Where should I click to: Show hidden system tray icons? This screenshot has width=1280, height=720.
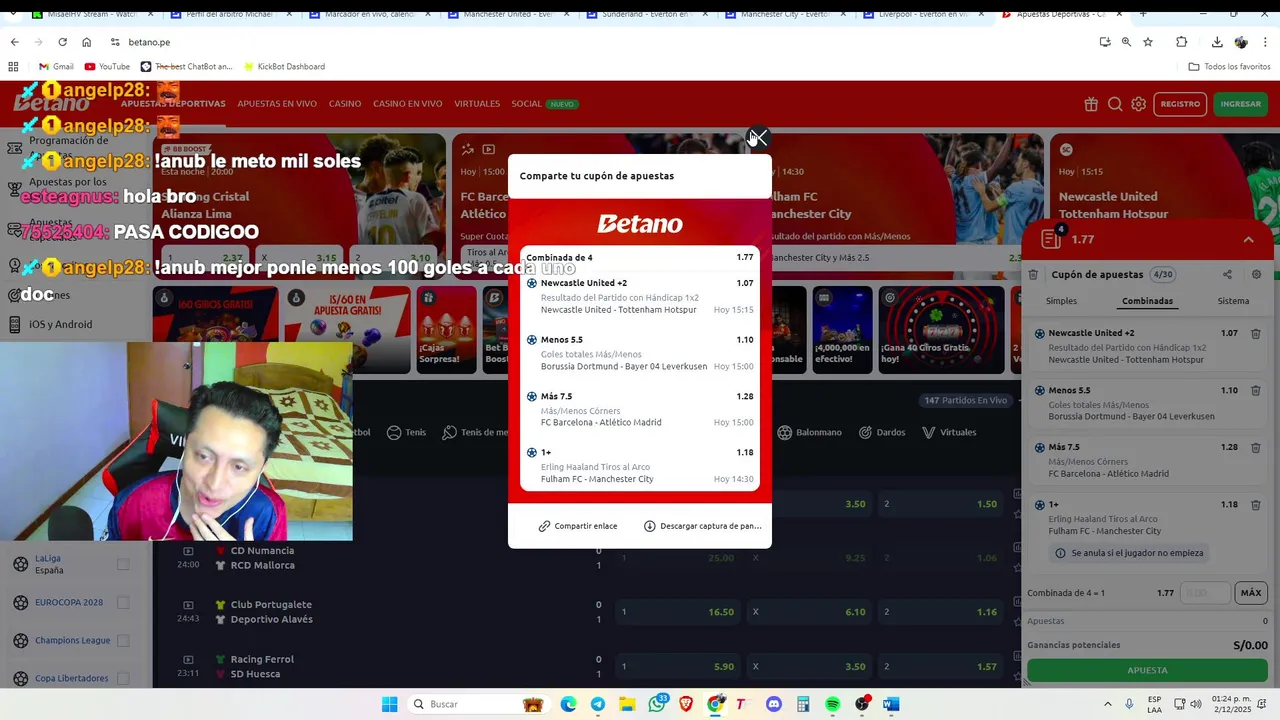point(1107,704)
